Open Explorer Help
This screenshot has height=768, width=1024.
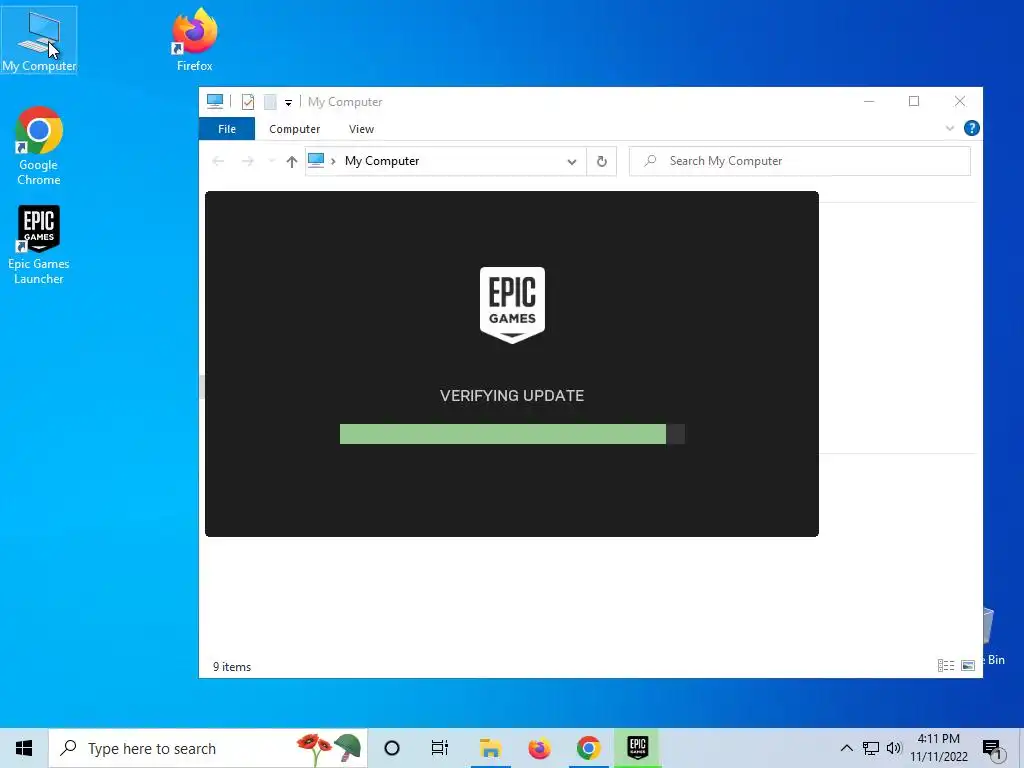pyautogui.click(x=972, y=128)
